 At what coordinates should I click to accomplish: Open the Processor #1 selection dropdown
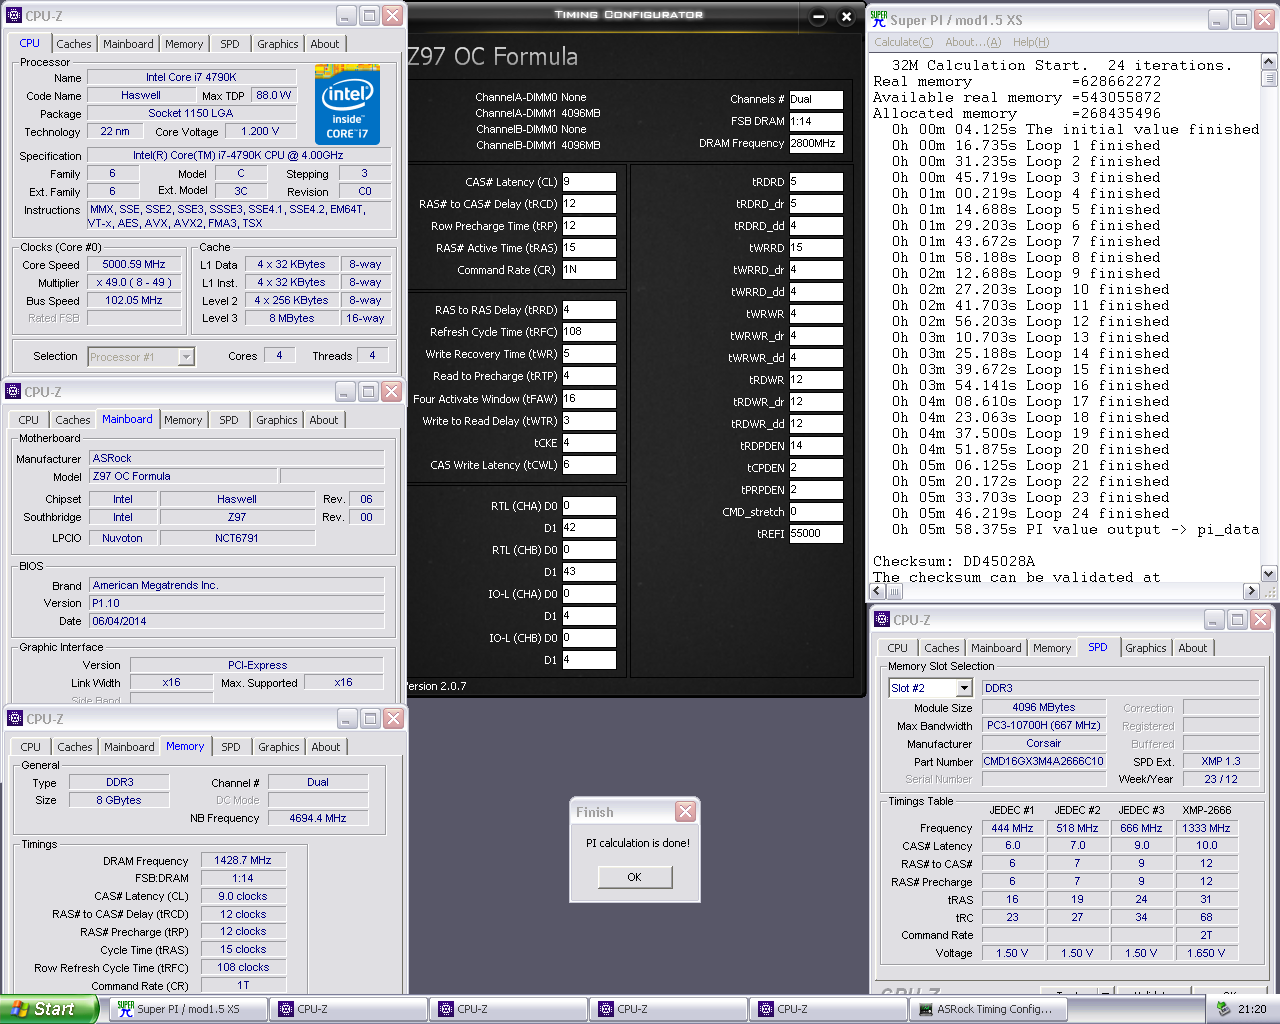[x=186, y=357]
